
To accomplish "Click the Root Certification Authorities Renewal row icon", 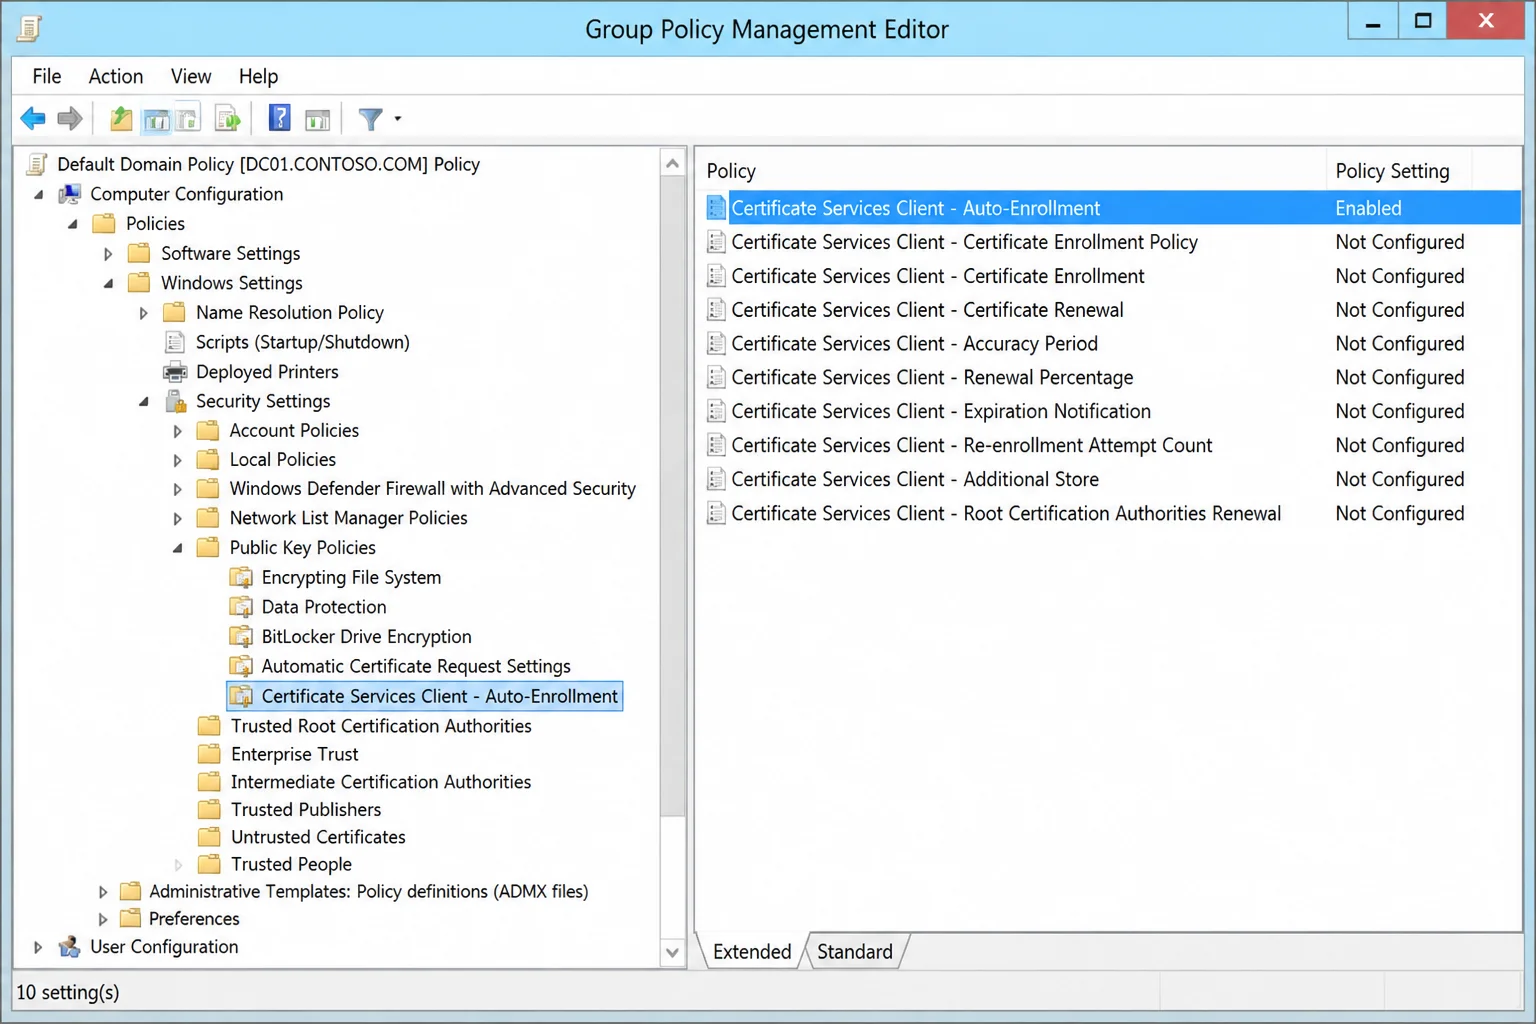I will coord(716,513).
